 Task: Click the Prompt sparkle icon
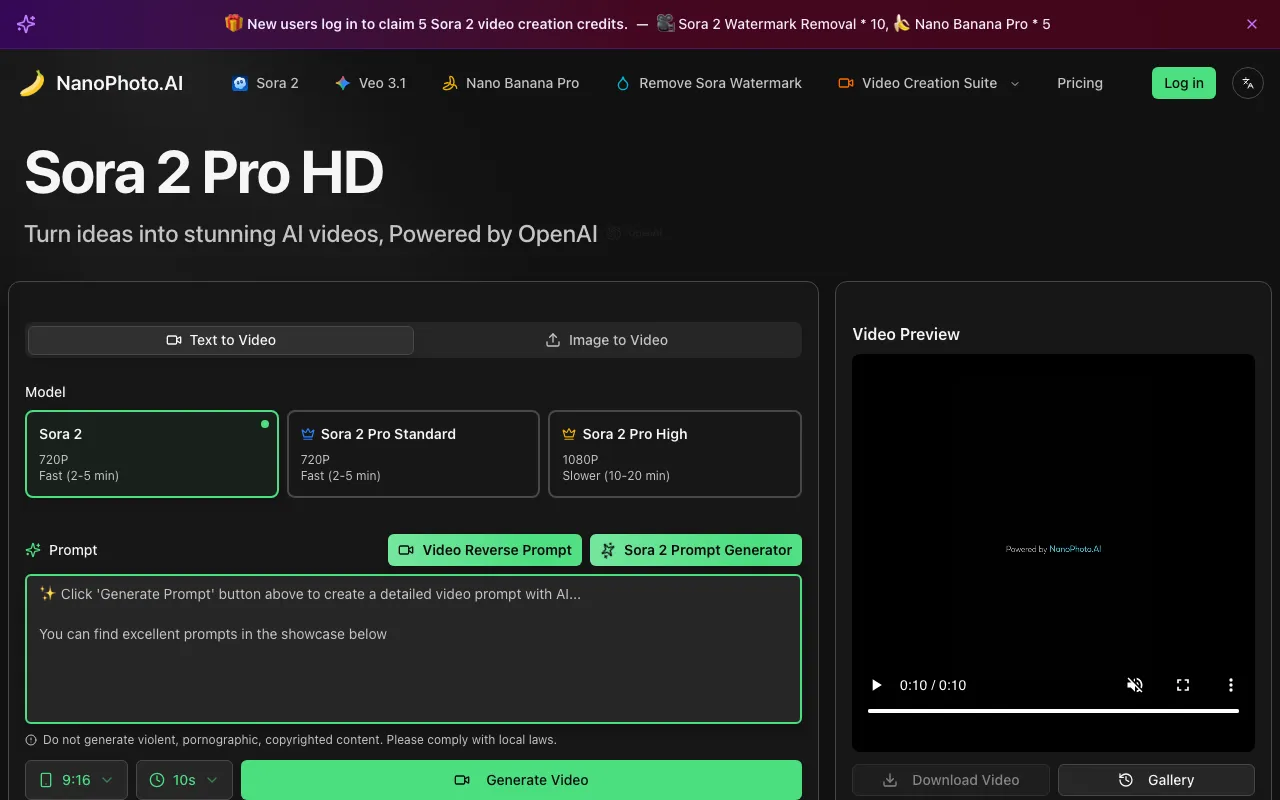click(33, 550)
